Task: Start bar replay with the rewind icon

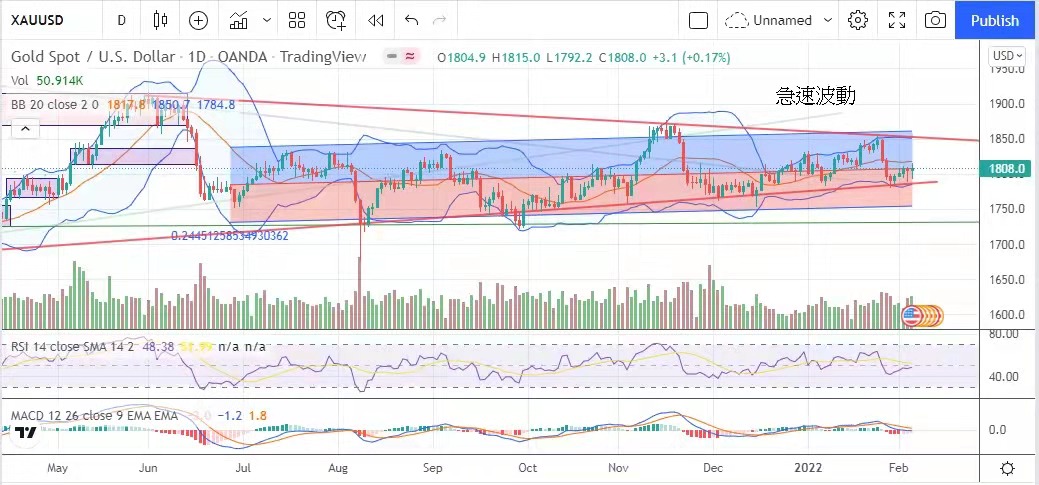Action: (375, 20)
